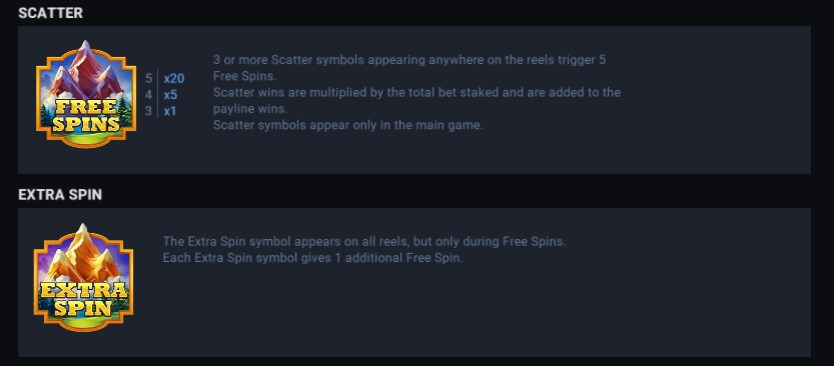This screenshot has width=834, height=366.
Task: Click the EXTRA SPIN lettering on the symbol
Action: point(84,299)
